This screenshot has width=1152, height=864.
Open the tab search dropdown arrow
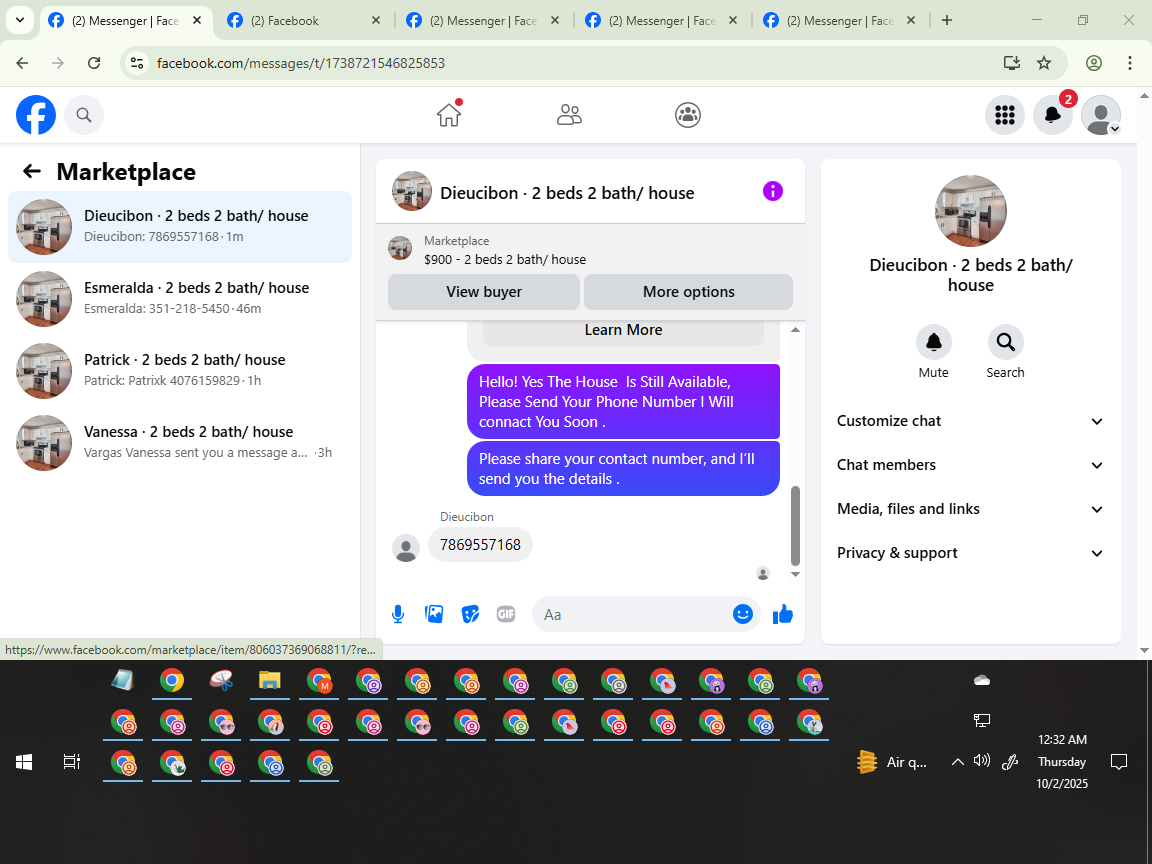[20, 21]
